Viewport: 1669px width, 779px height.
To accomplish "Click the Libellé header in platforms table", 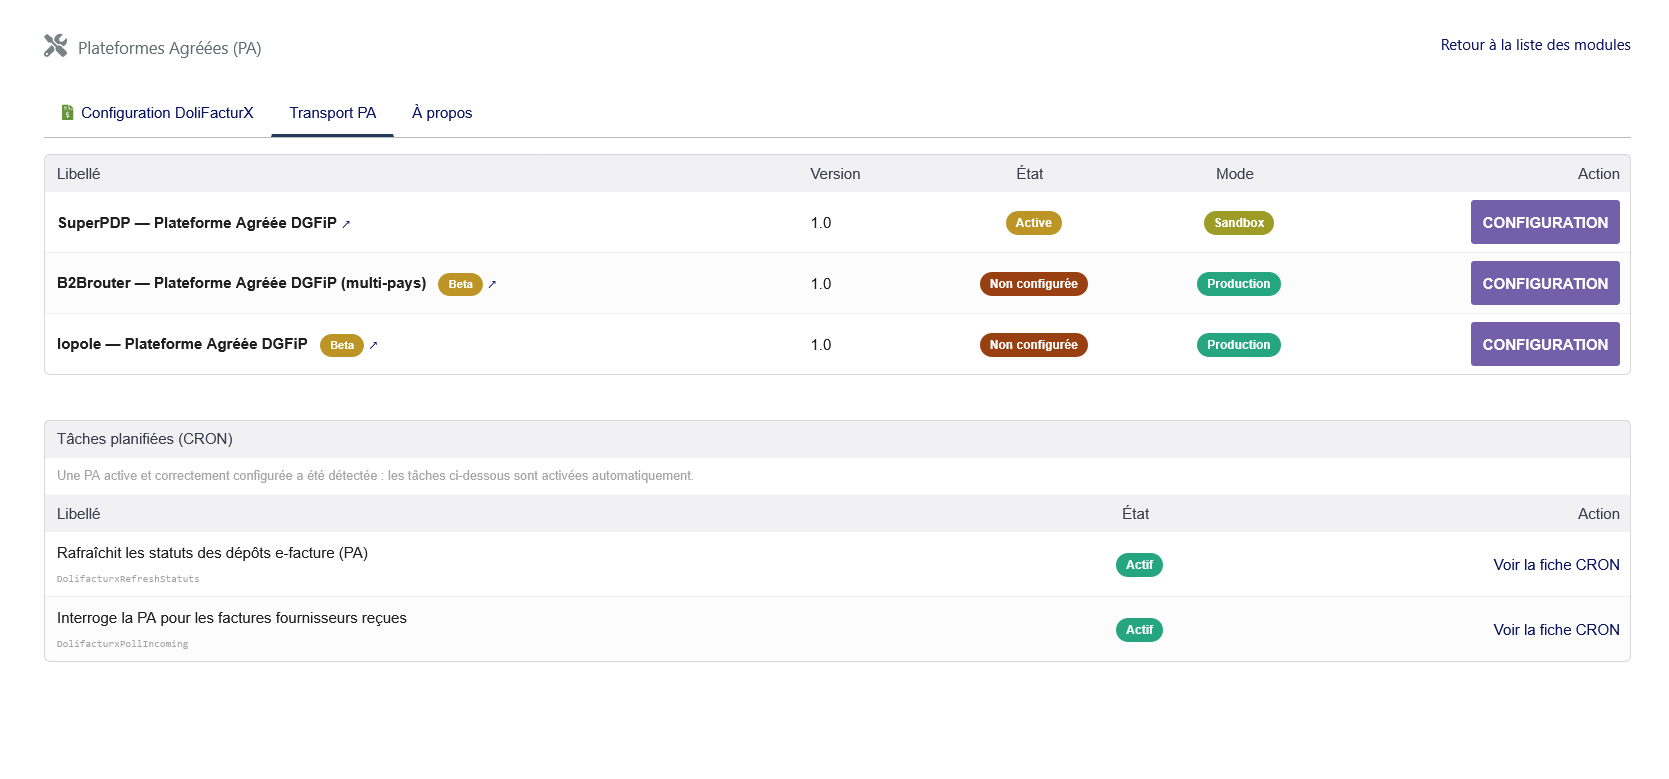I will coord(79,174).
